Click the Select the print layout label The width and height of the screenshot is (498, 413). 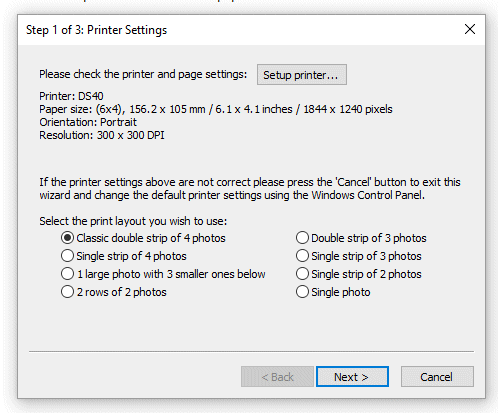click(133, 221)
